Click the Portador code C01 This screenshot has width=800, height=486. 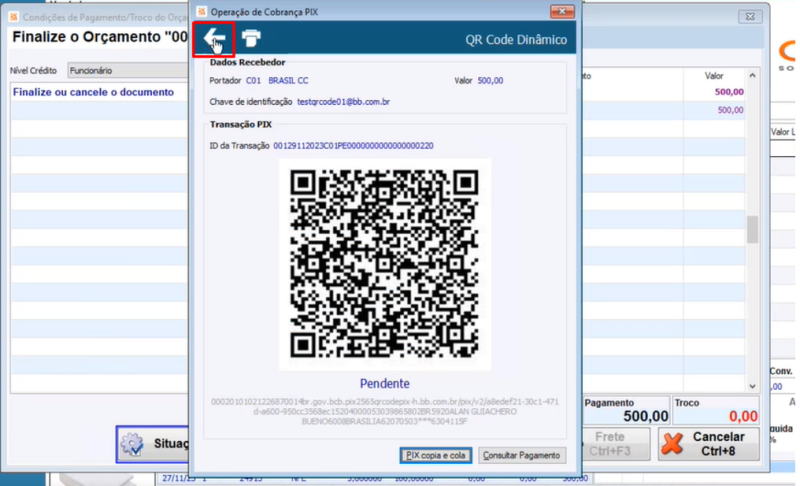[x=253, y=81]
